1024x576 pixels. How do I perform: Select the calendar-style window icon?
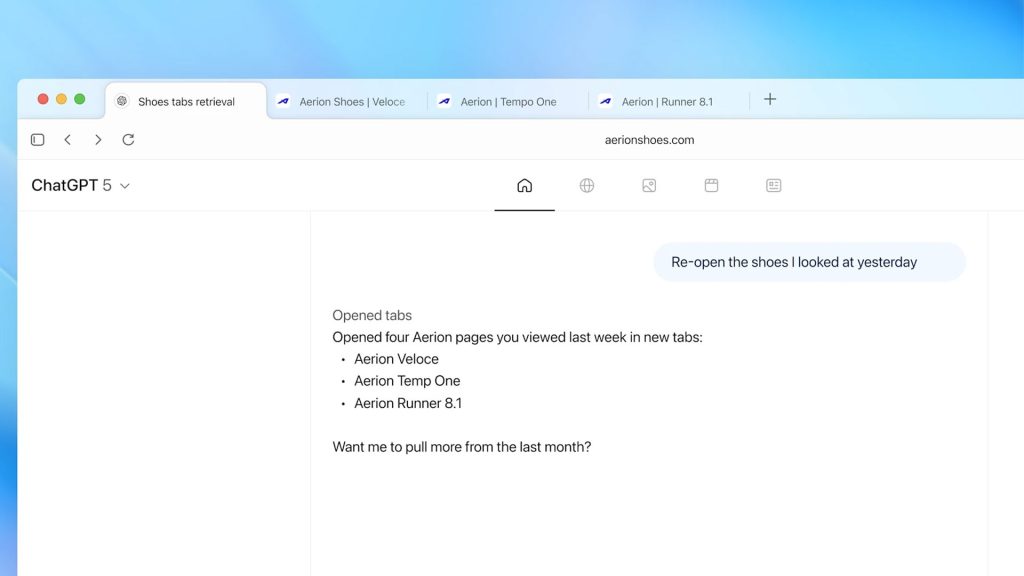(711, 186)
